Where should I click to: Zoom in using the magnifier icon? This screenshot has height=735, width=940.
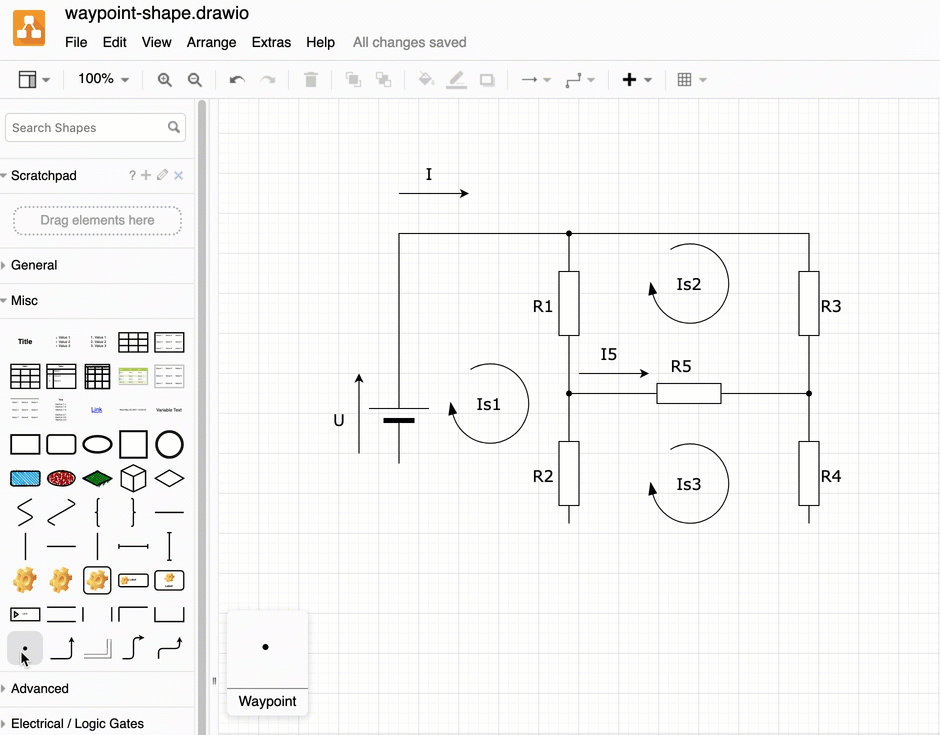(164, 79)
